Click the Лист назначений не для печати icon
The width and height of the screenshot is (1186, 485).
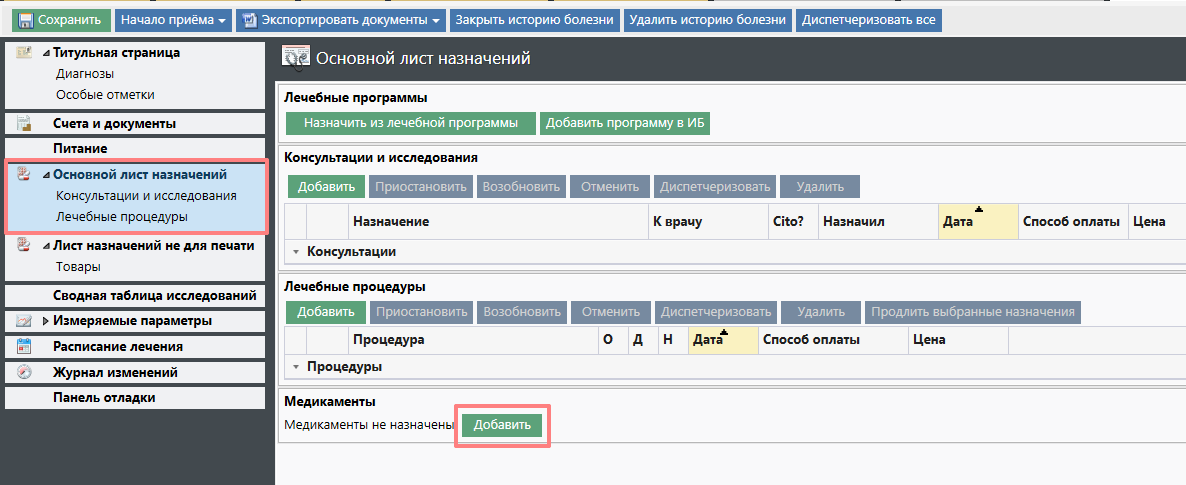(25, 245)
